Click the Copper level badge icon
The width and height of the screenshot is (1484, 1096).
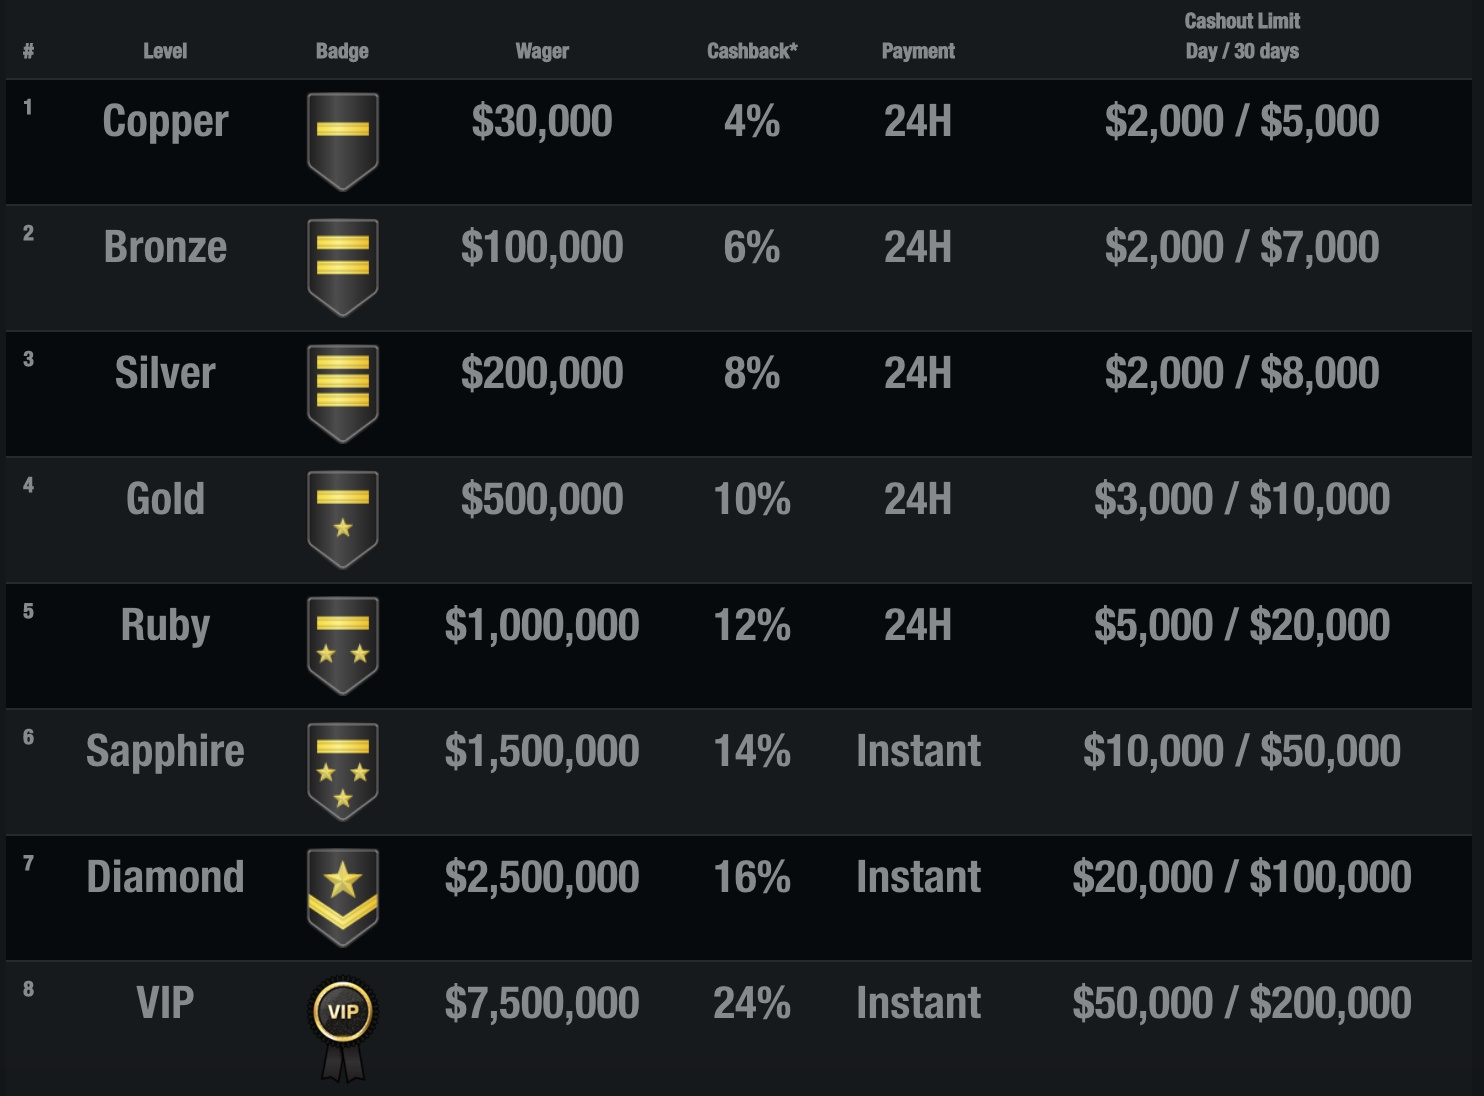(x=342, y=142)
